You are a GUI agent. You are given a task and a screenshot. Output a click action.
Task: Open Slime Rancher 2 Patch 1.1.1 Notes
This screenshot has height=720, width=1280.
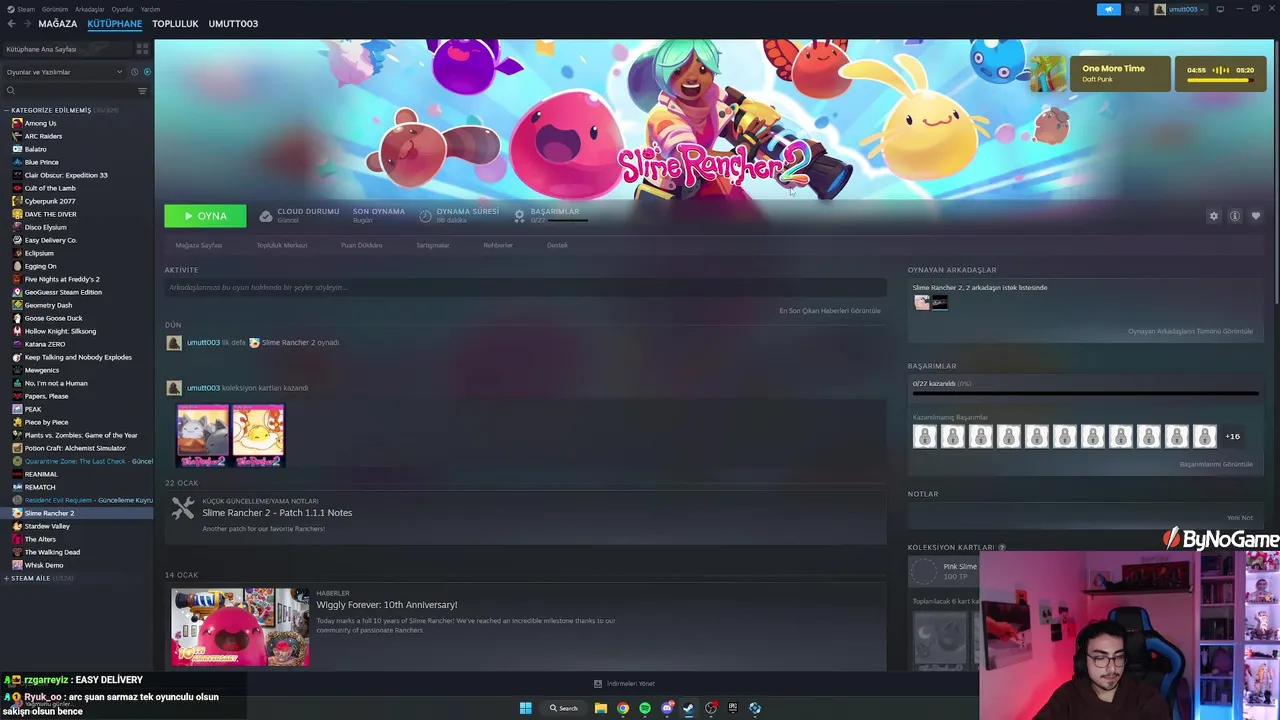point(277,513)
